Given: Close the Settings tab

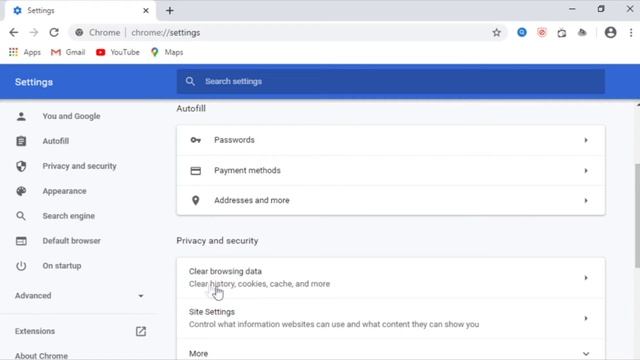Looking at the screenshot, I should point(146,11).
